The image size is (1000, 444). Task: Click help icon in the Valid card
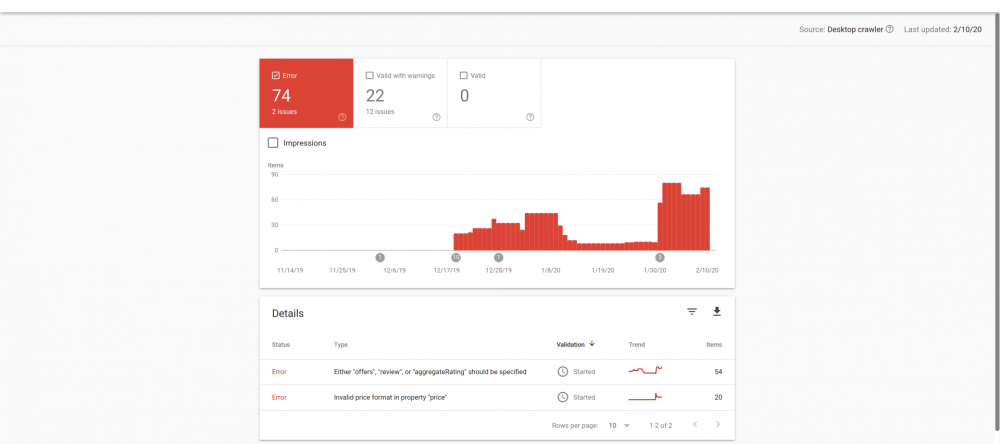coord(530,117)
